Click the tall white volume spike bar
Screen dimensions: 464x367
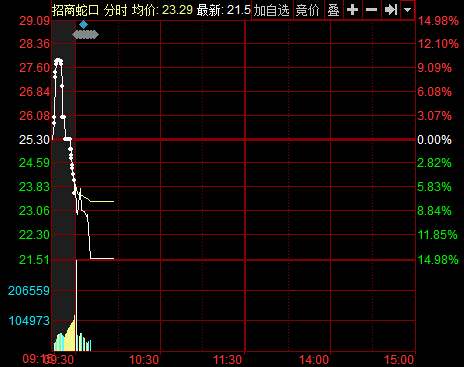click(x=77, y=305)
